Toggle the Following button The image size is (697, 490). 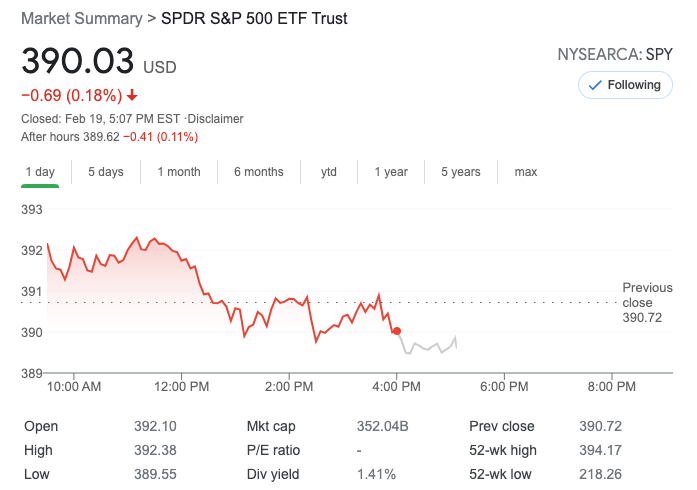coord(625,86)
